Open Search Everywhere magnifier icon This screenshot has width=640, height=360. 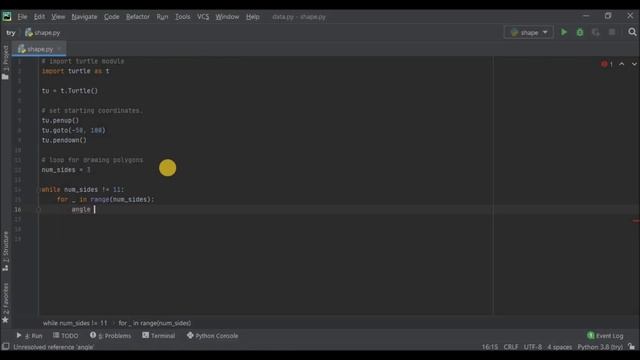tap(632, 32)
